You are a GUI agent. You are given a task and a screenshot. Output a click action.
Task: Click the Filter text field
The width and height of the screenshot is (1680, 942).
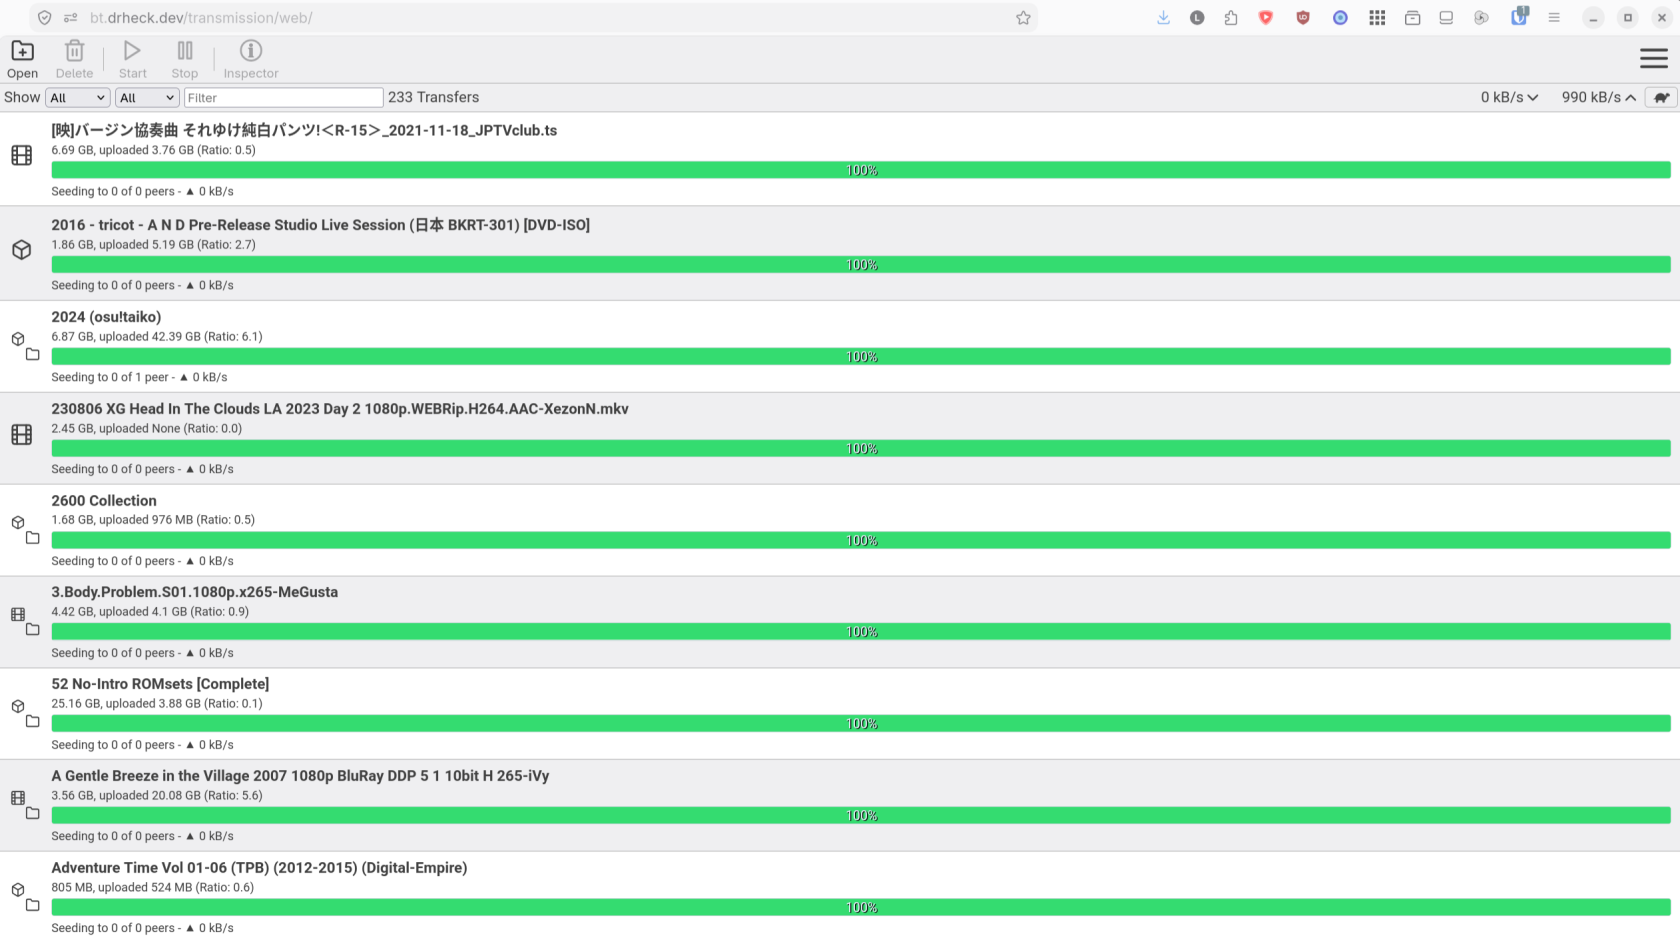(x=284, y=97)
